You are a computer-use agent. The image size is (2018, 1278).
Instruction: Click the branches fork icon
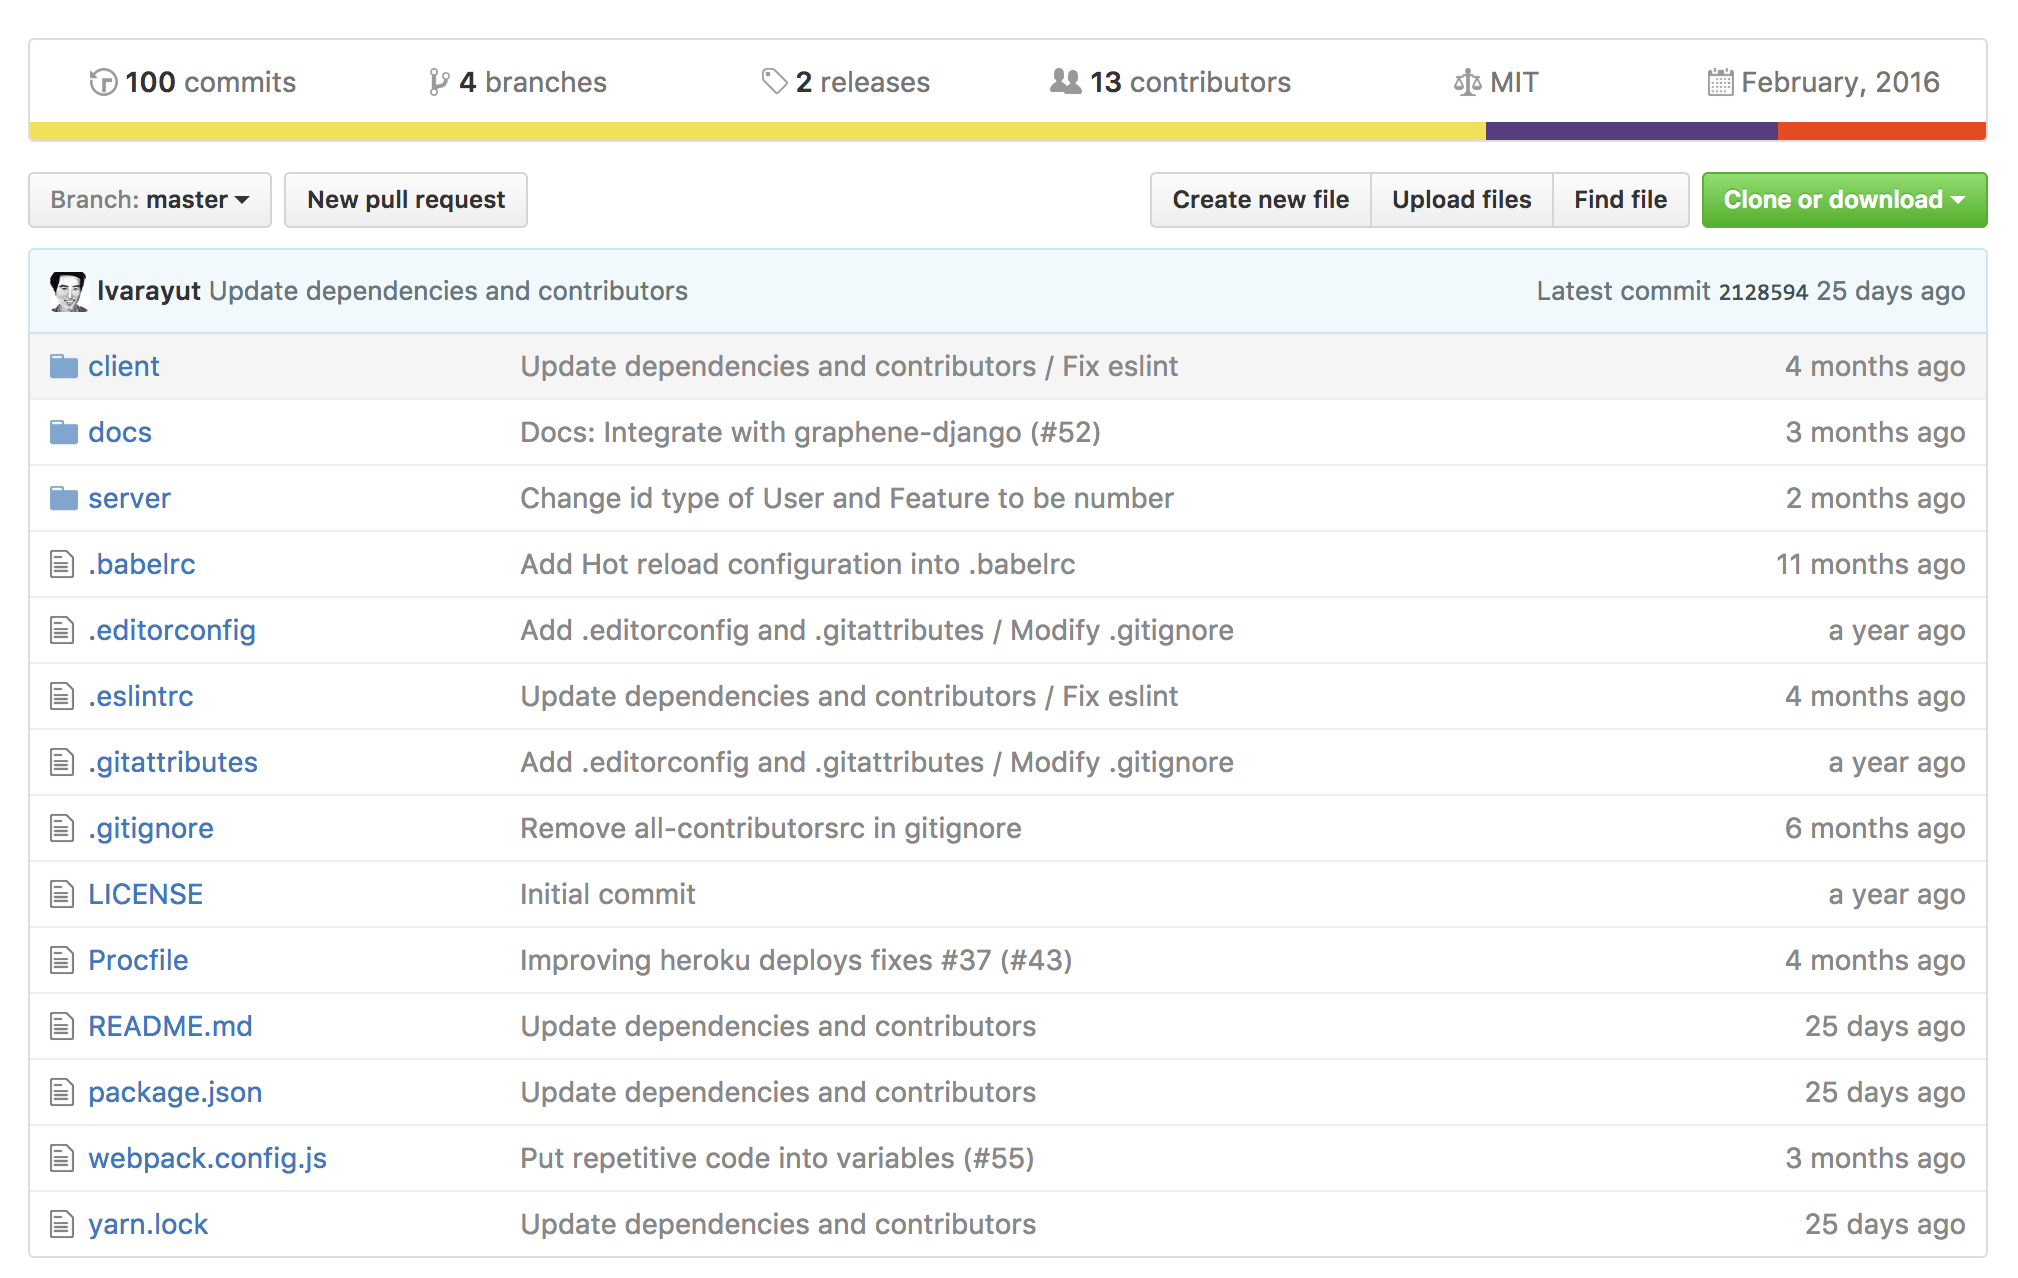(438, 82)
